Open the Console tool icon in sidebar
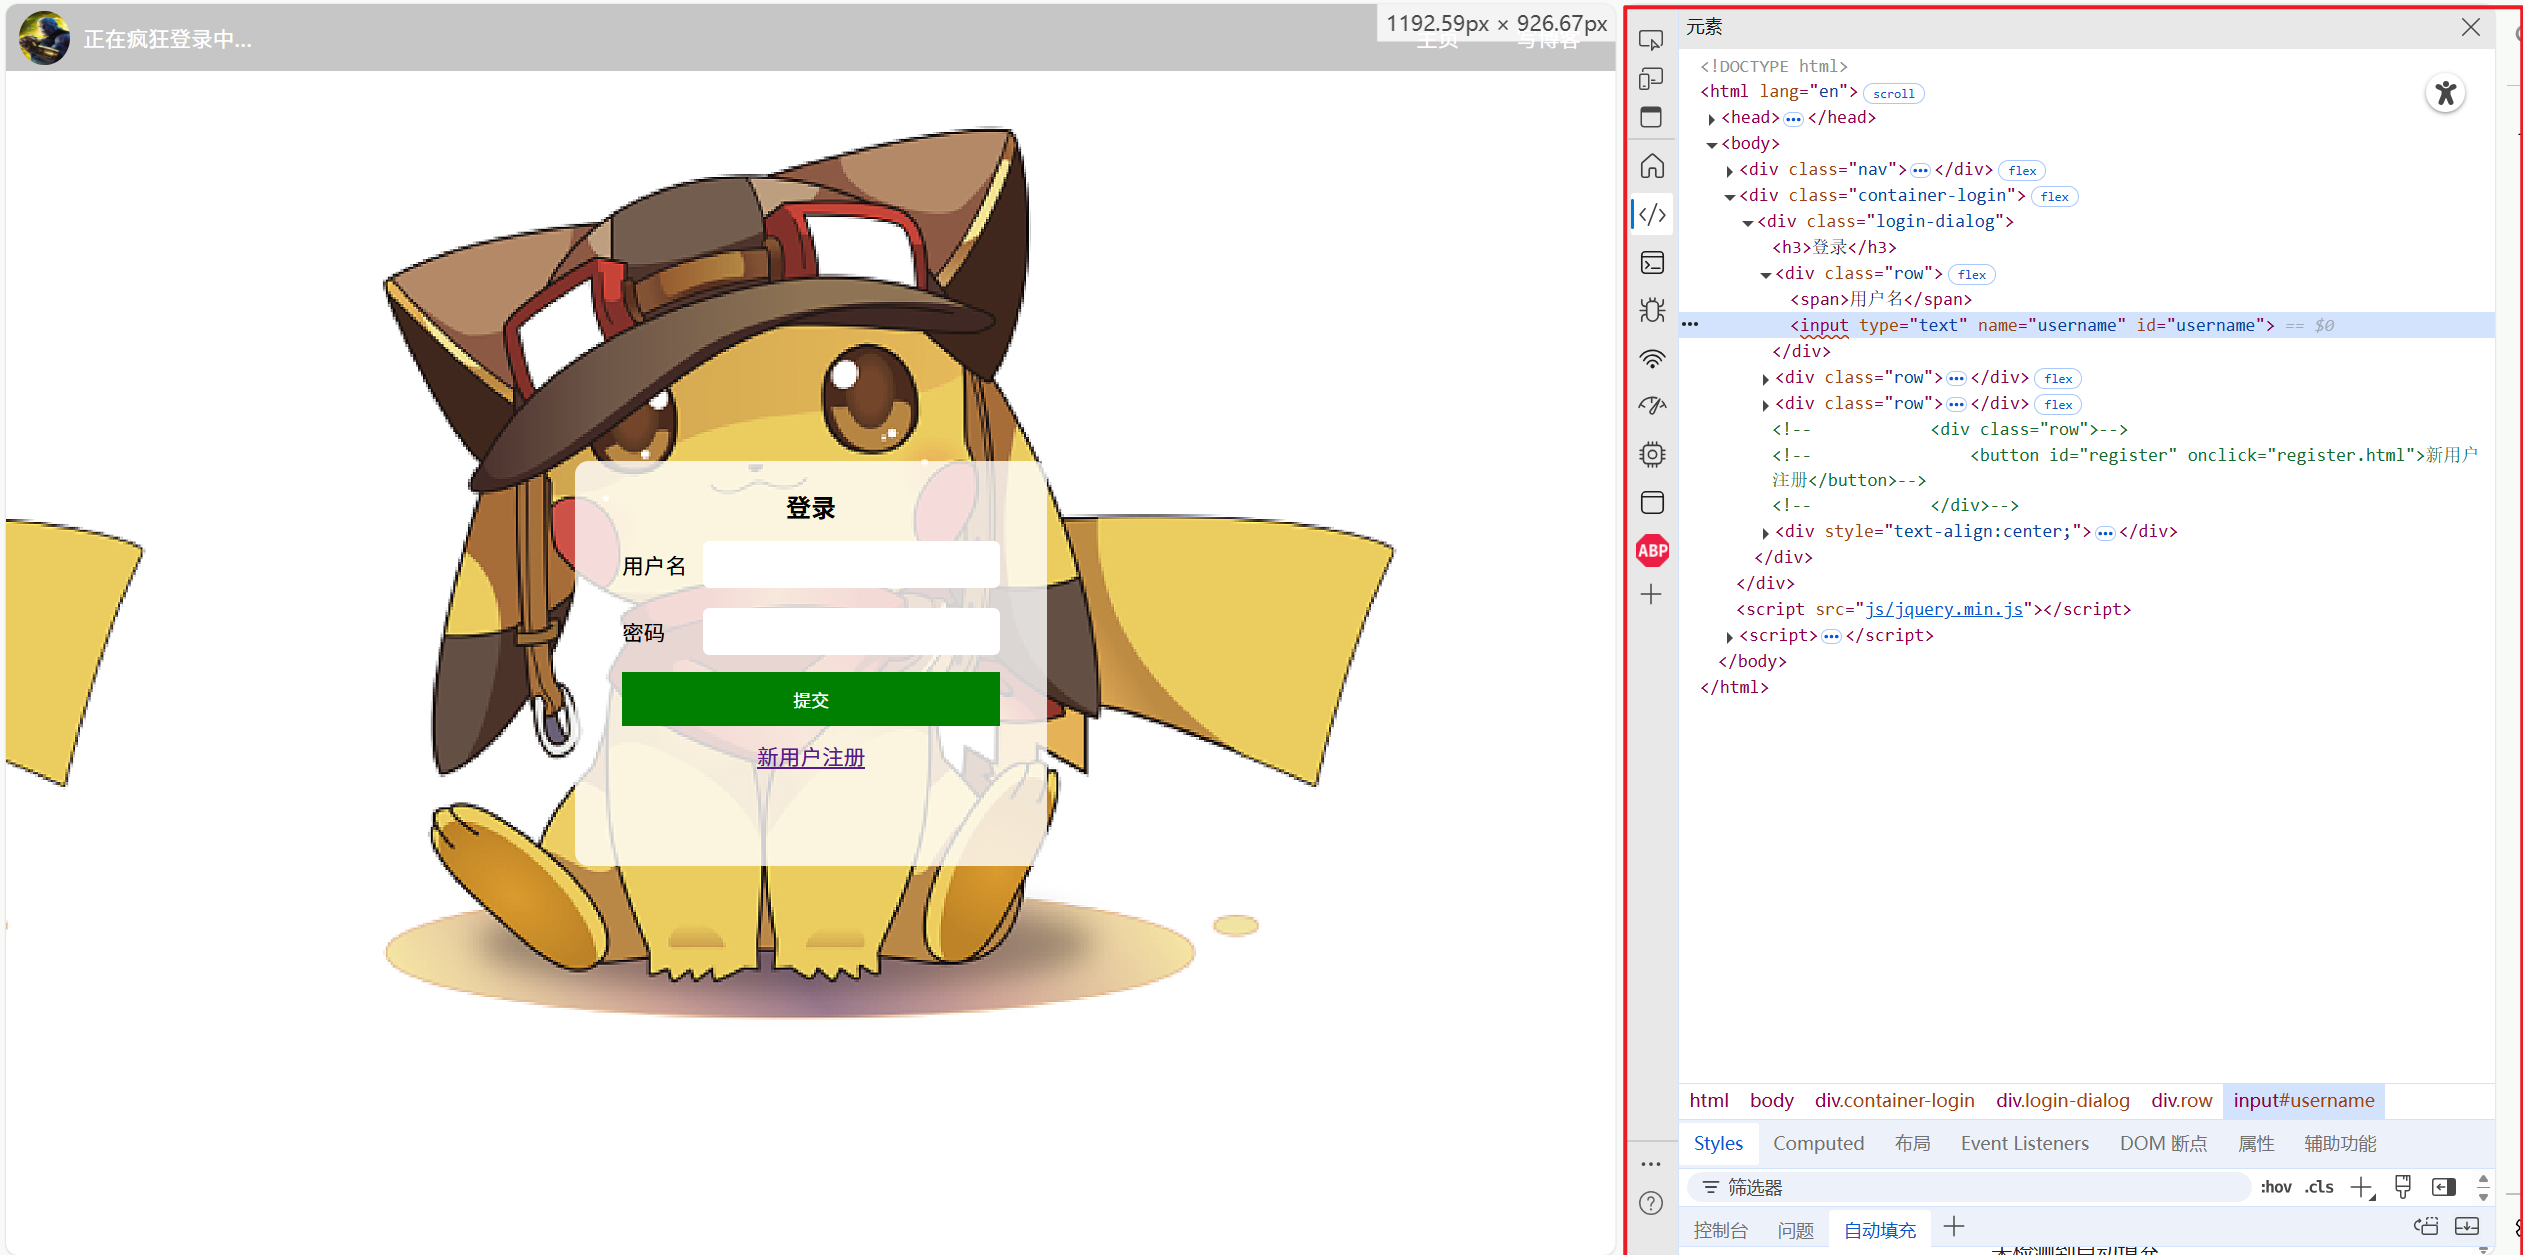 (1652, 262)
